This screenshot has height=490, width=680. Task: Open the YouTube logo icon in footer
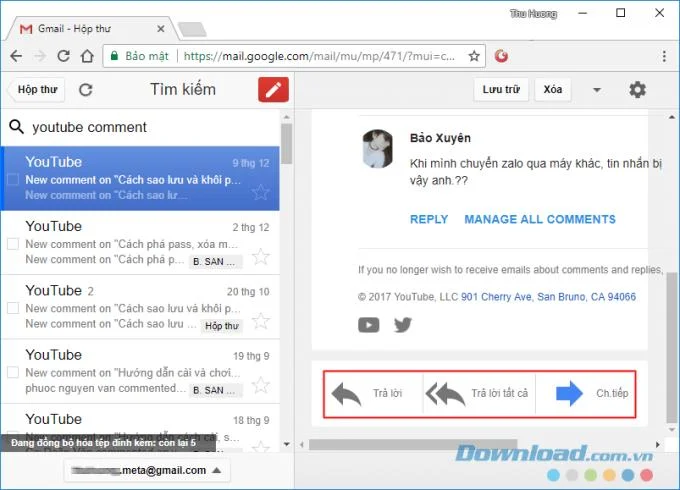pos(369,325)
